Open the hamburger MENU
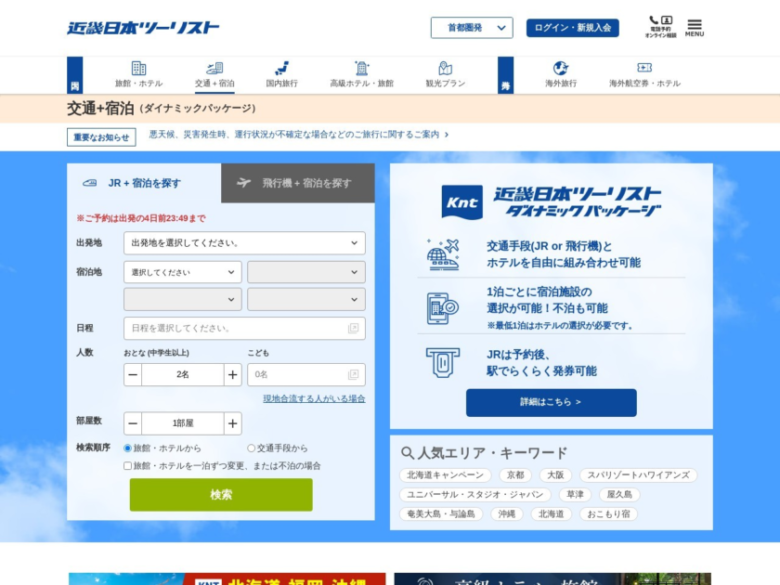Viewport: 780px width, 585px height. [694, 27]
